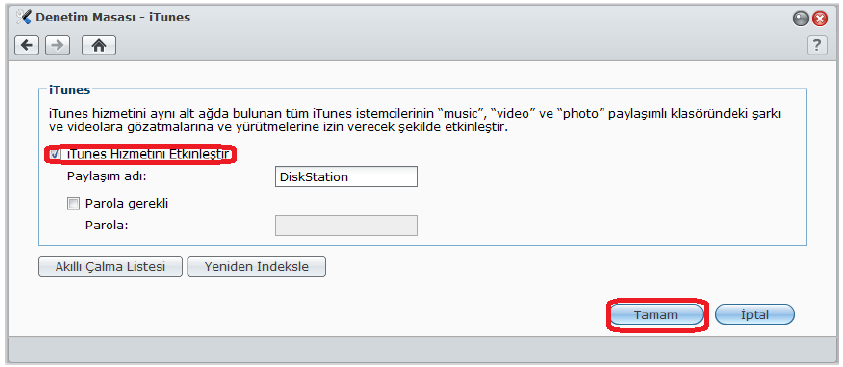Enable the Parola gerekli checkbox
This screenshot has width=843, height=367.
coord(73,203)
